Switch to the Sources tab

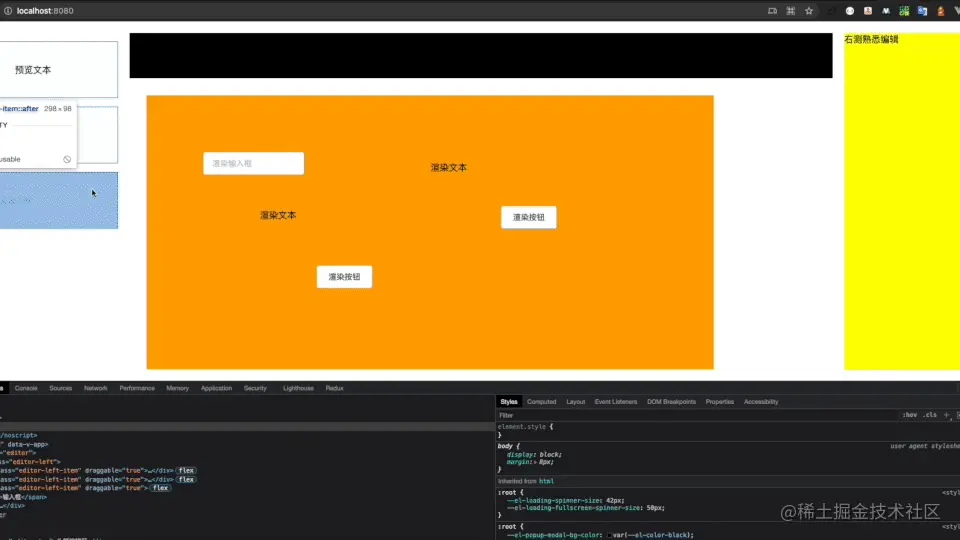coord(61,388)
